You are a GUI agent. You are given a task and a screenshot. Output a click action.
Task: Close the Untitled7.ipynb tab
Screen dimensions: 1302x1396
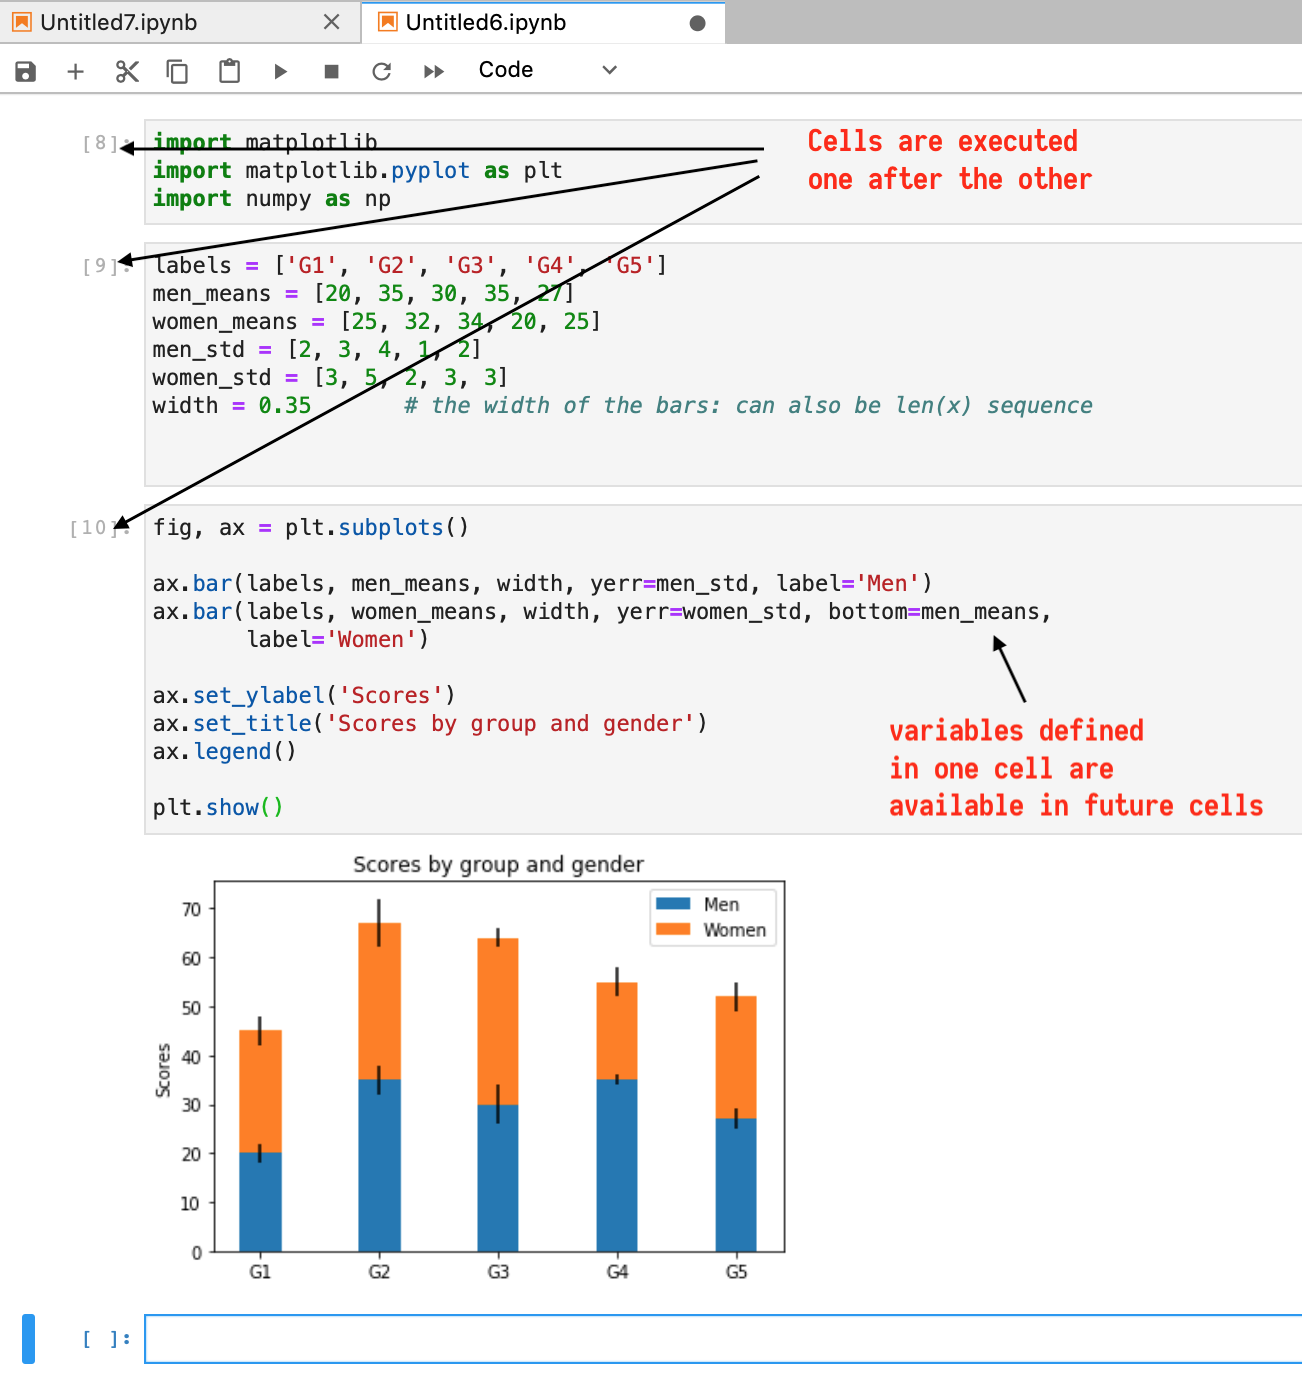coord(332,22)
